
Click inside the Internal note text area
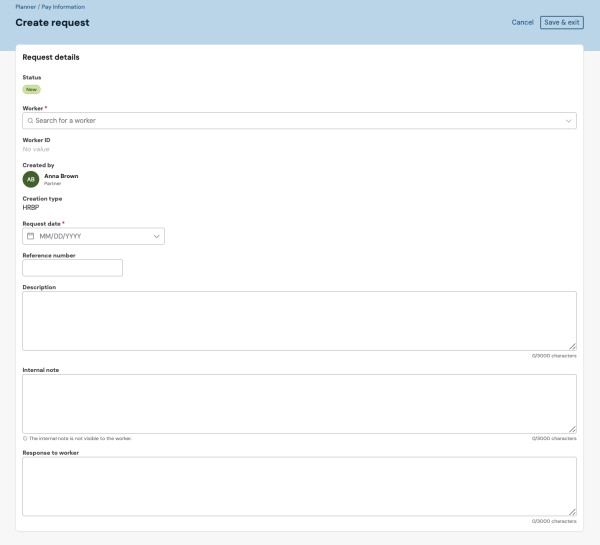[x=298, y=403]
